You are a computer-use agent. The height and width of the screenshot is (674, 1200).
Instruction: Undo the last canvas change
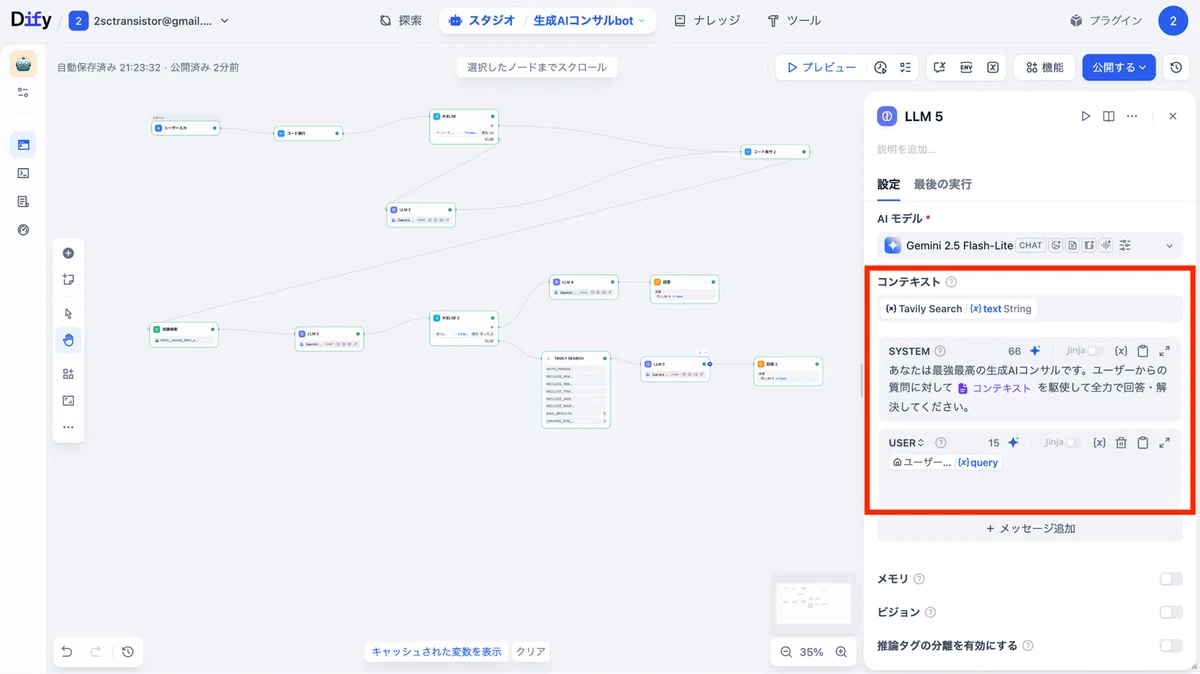click(x=67, y=652)
